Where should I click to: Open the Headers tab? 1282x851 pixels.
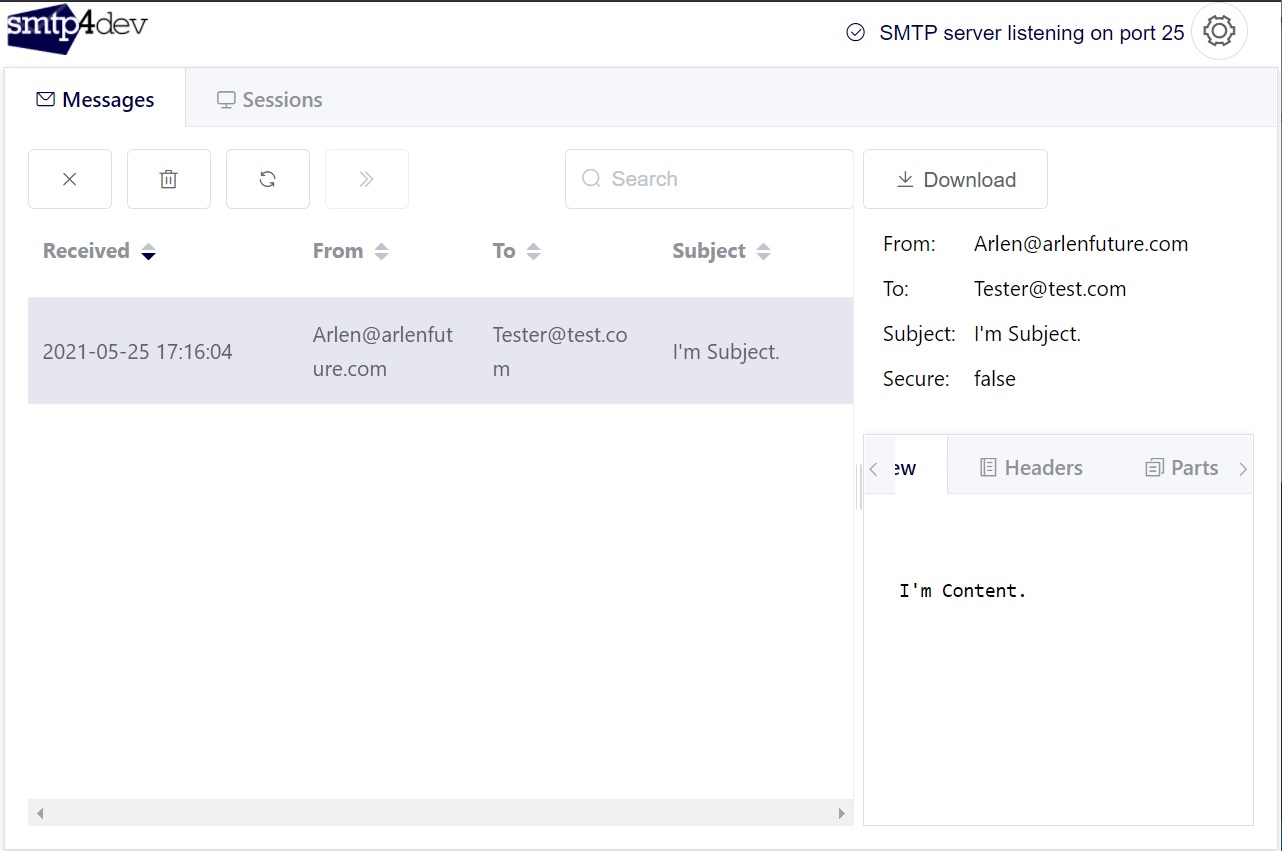click(1031, 466)
